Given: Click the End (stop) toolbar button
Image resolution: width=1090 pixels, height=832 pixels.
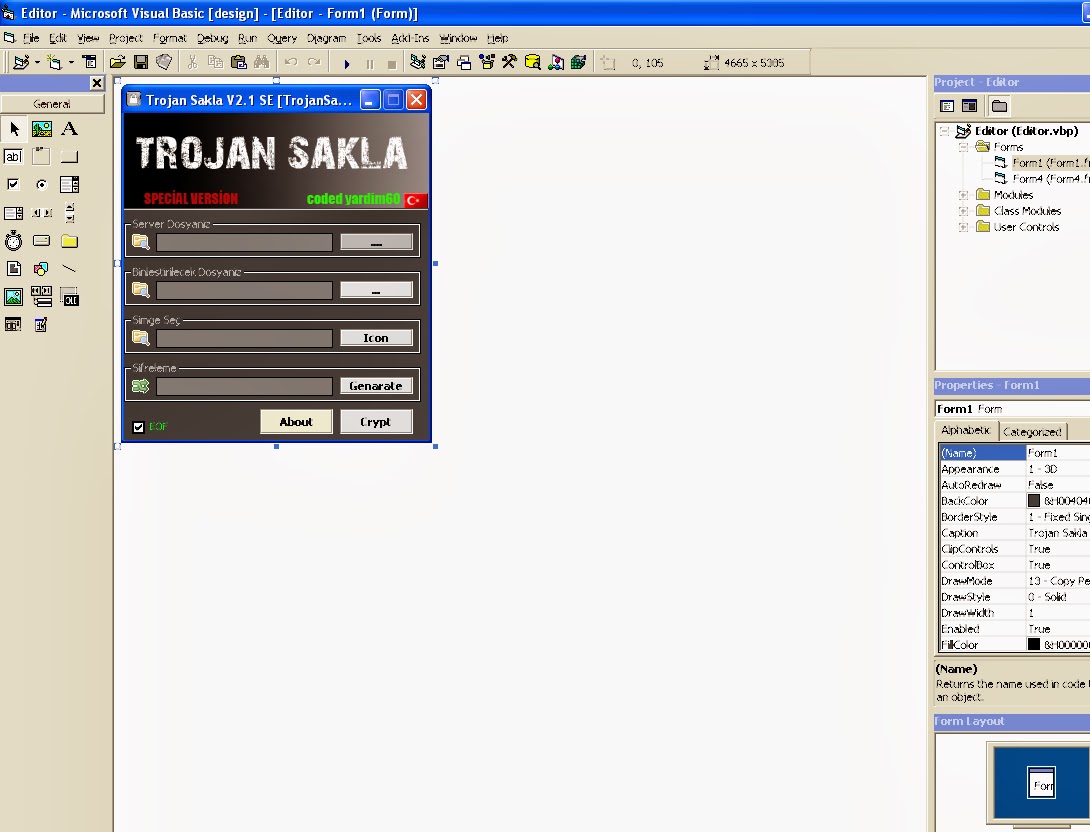Looking at the screenshot, I should click(x=392, y=63).
